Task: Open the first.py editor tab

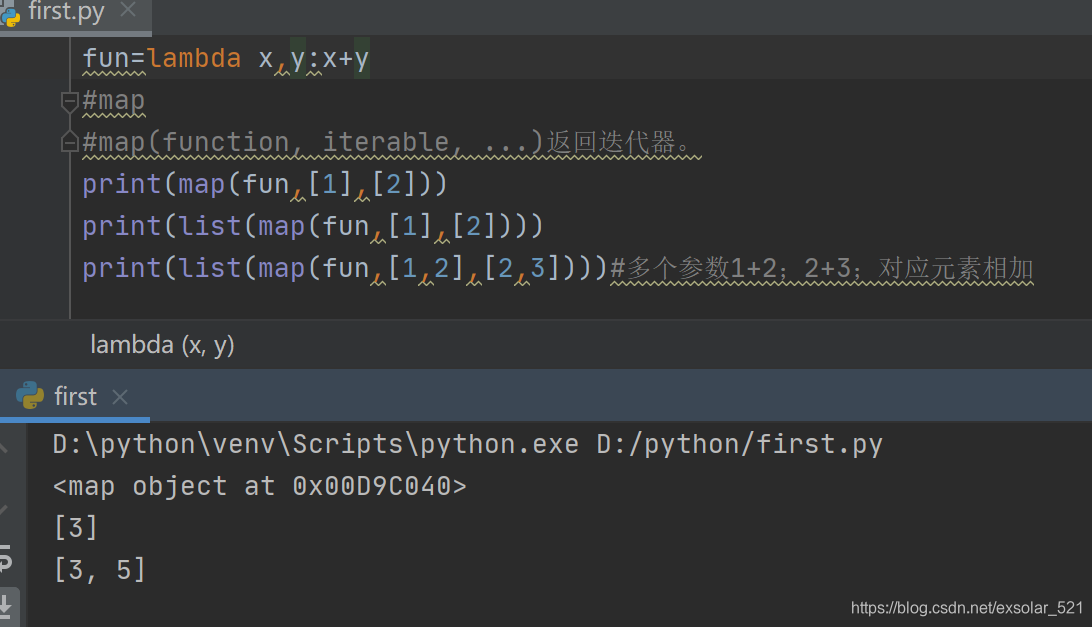Action: tap(66, 13)
